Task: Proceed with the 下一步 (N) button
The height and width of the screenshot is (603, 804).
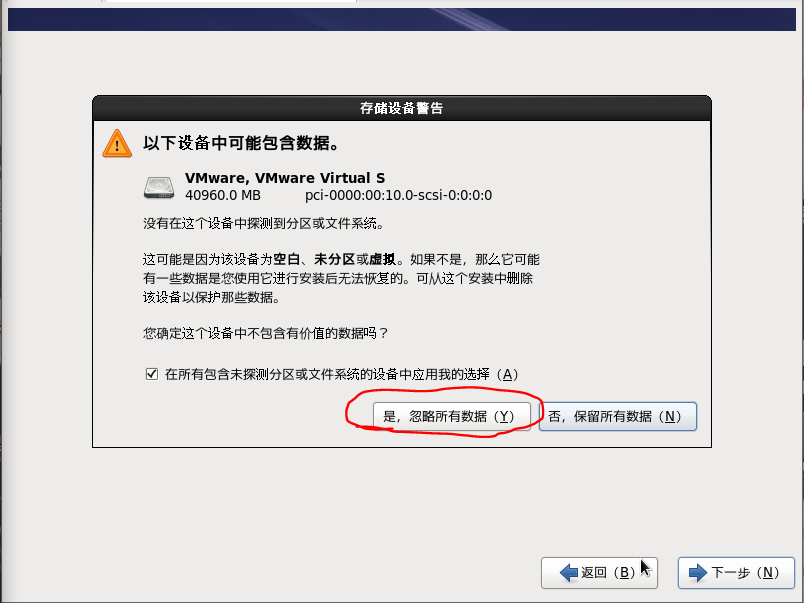Action: point(736,572)
